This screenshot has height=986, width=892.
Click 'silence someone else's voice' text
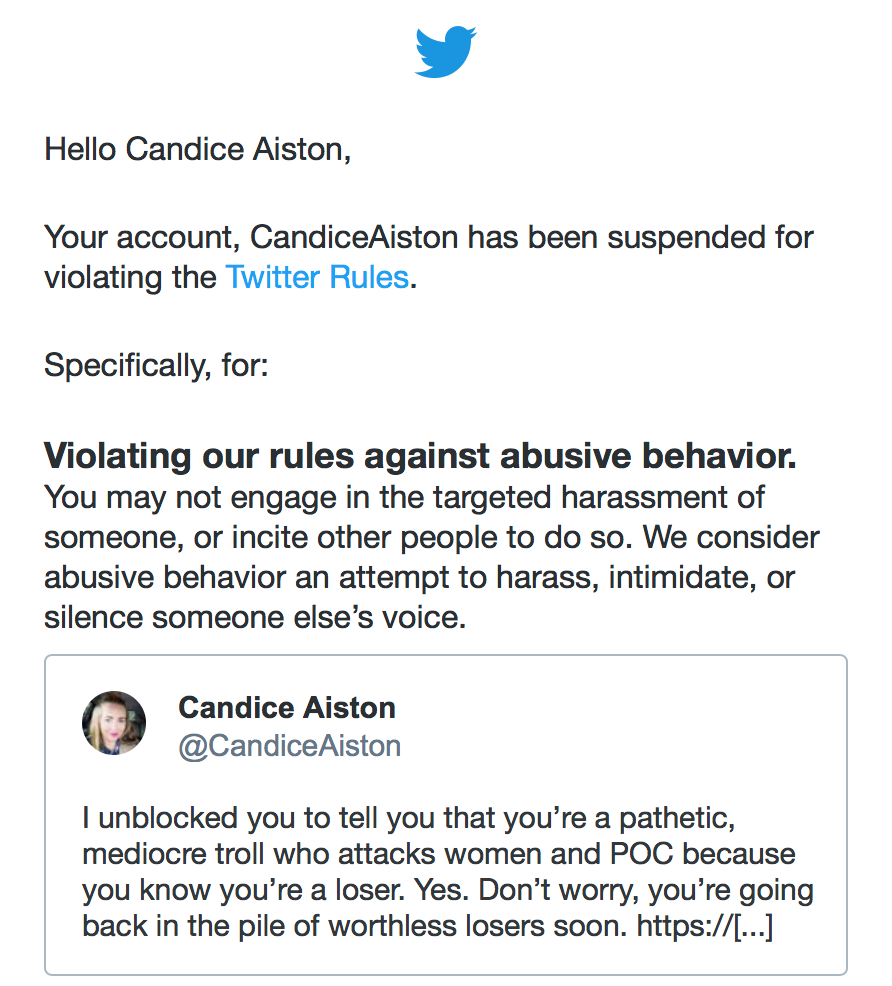click(254, 617)
